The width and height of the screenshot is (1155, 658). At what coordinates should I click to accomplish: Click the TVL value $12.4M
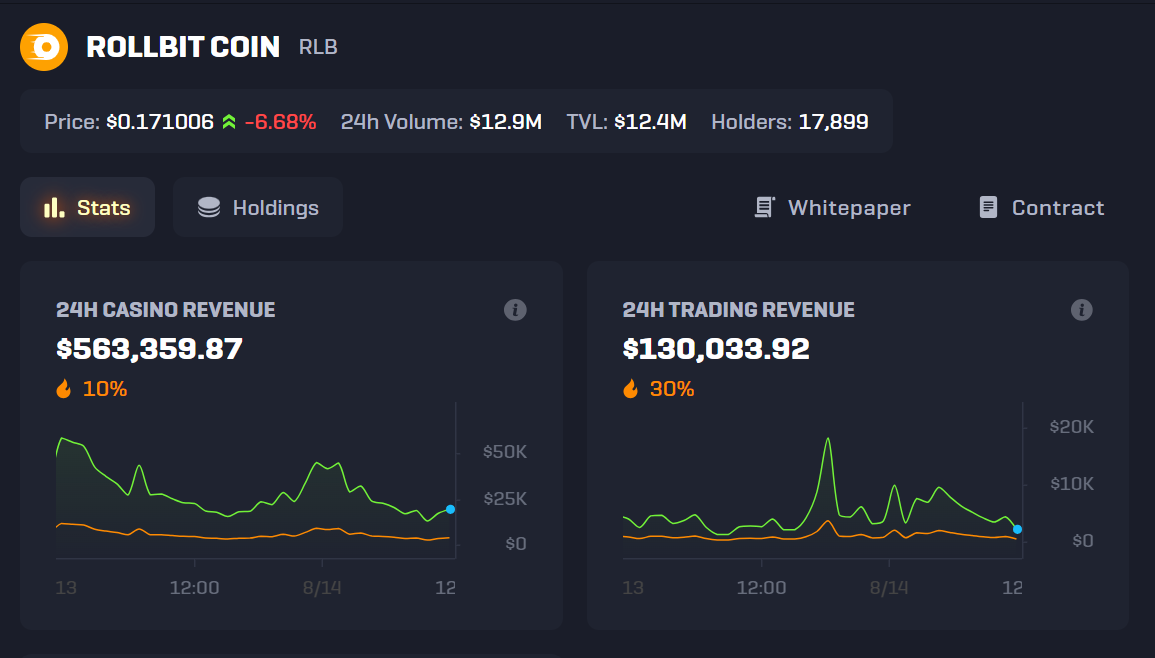[x=650, y=122]
